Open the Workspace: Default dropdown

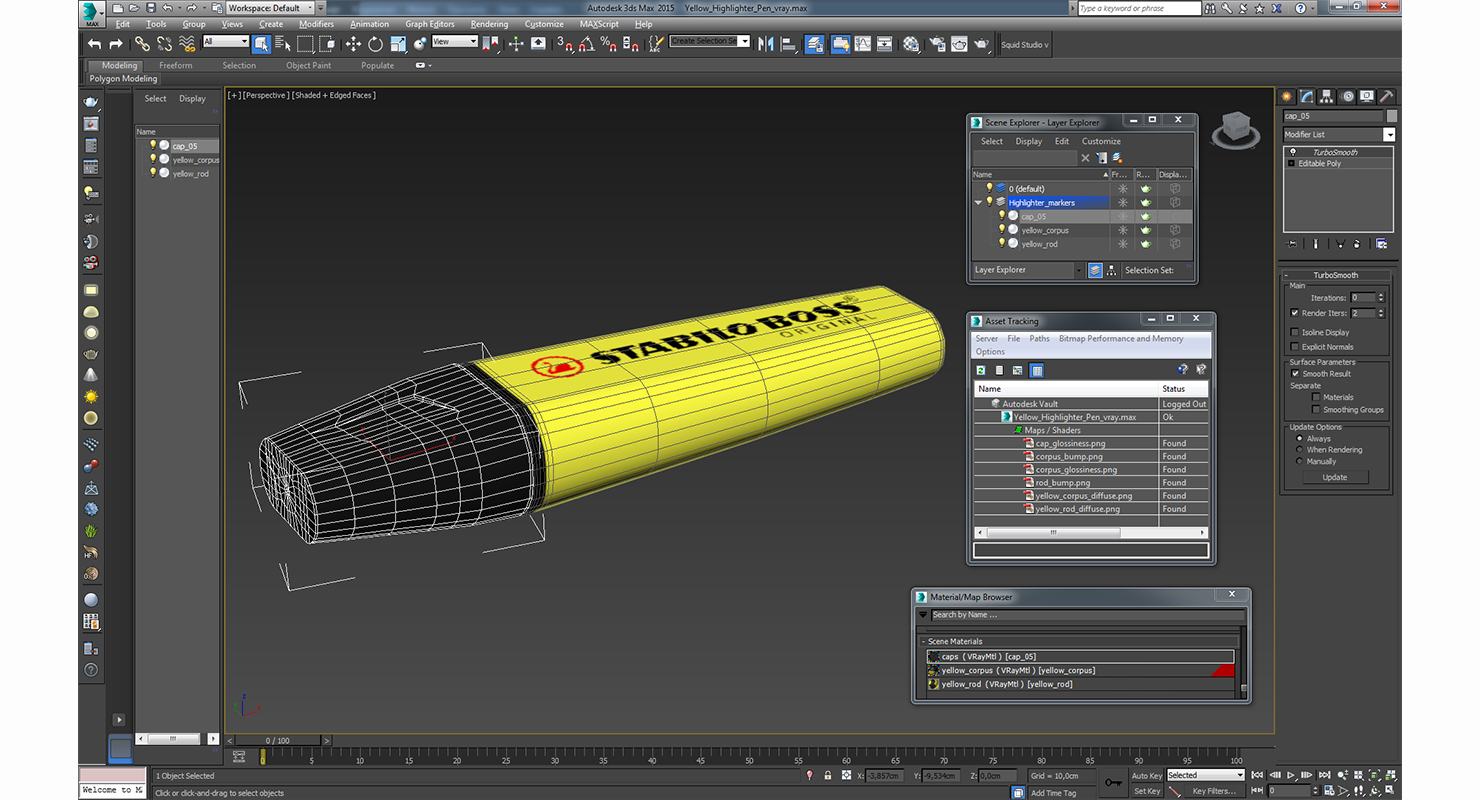(x=269, y=8)
